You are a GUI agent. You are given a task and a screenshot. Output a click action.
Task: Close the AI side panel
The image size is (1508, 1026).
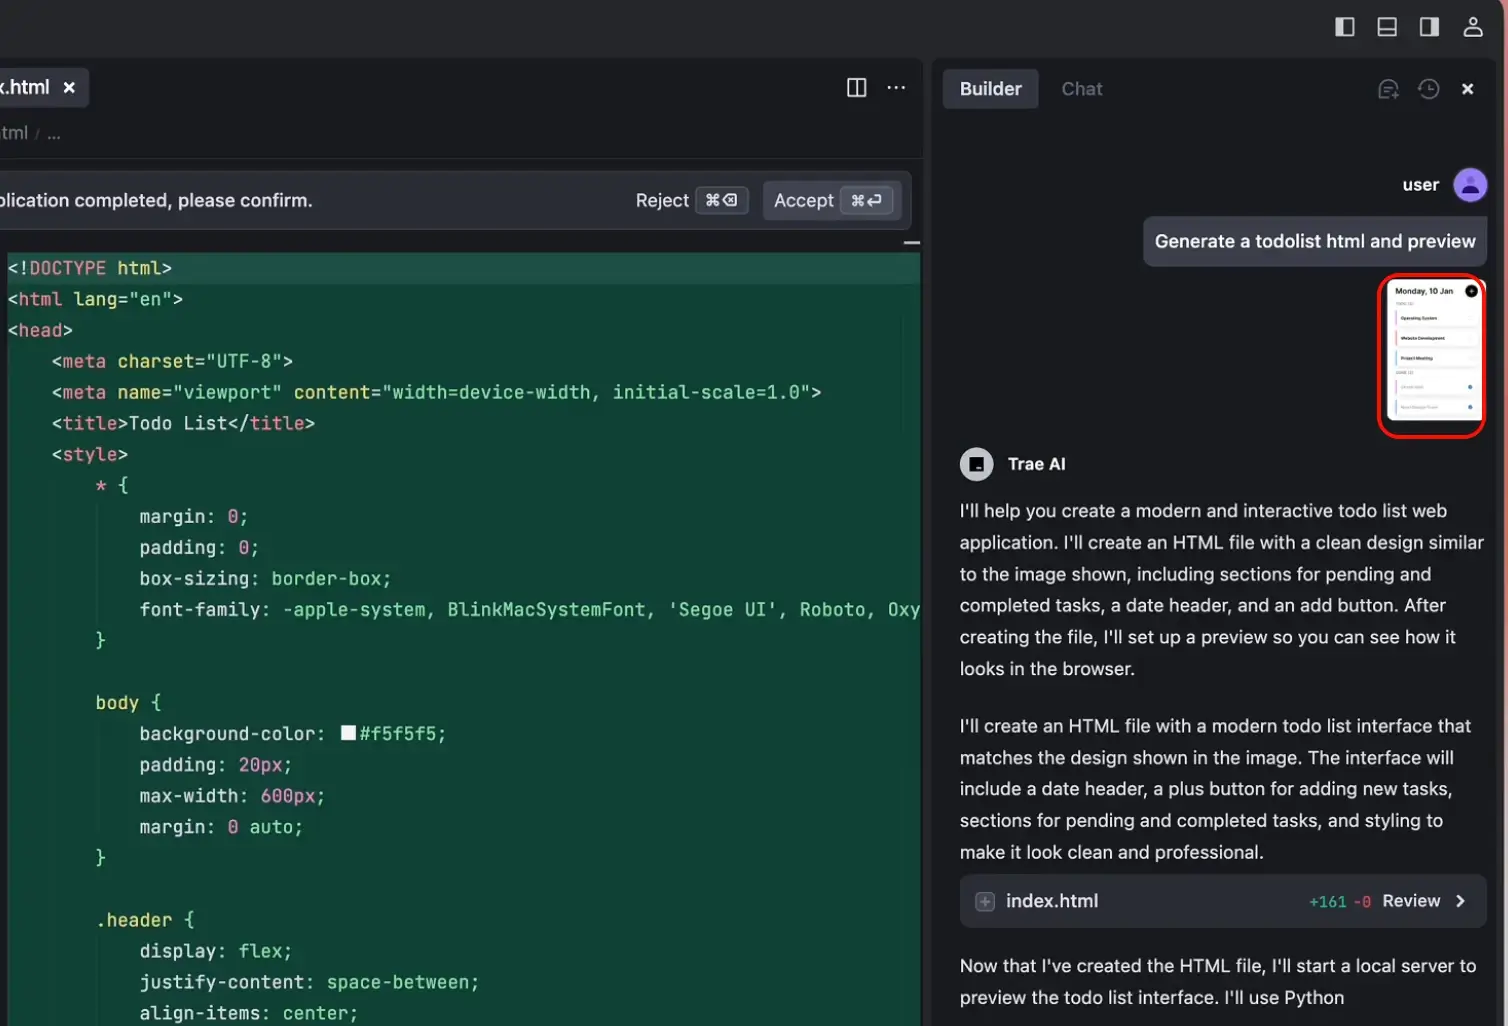(x=1467, y=89)
